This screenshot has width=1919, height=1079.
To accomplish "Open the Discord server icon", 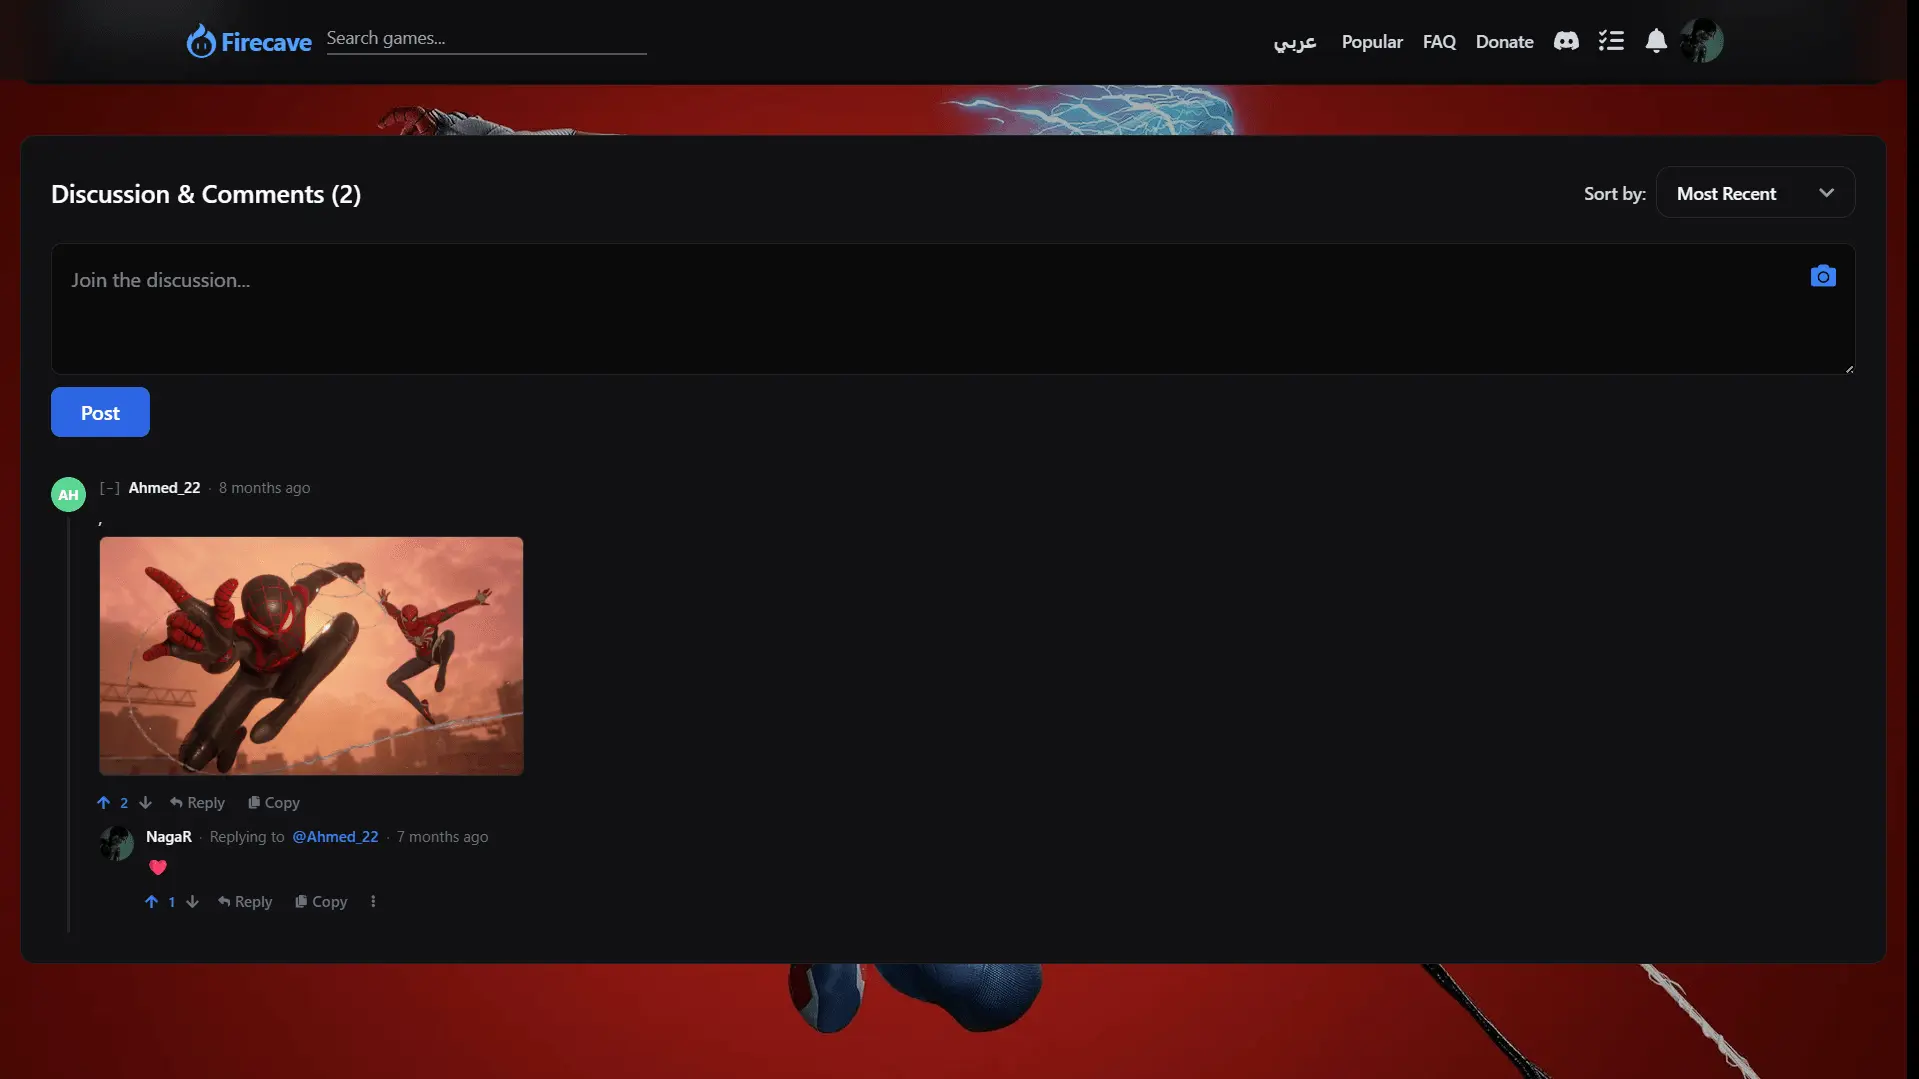I will click(1566, 41).
